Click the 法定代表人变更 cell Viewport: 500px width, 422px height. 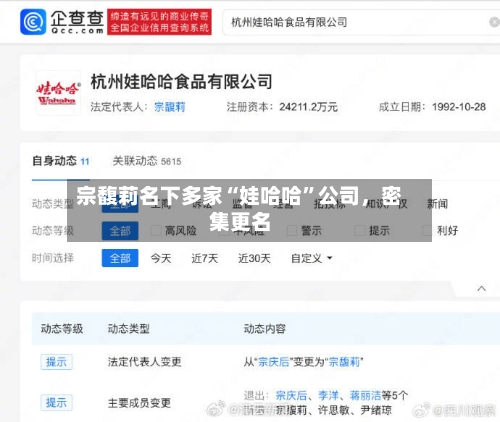[x=144, y=362]
